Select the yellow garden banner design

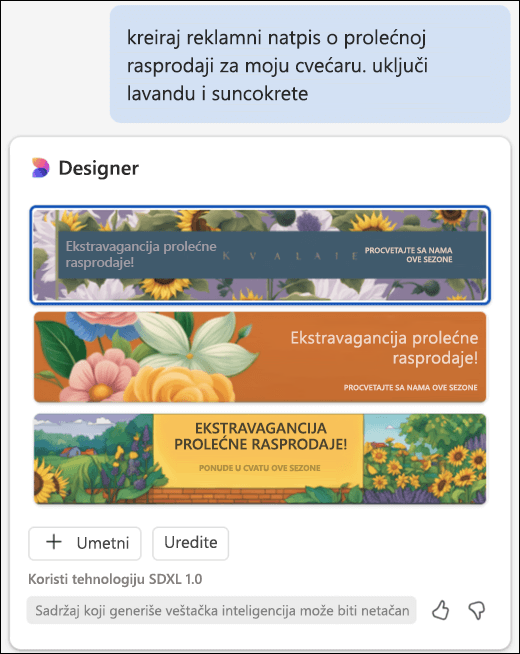point(260,459)
